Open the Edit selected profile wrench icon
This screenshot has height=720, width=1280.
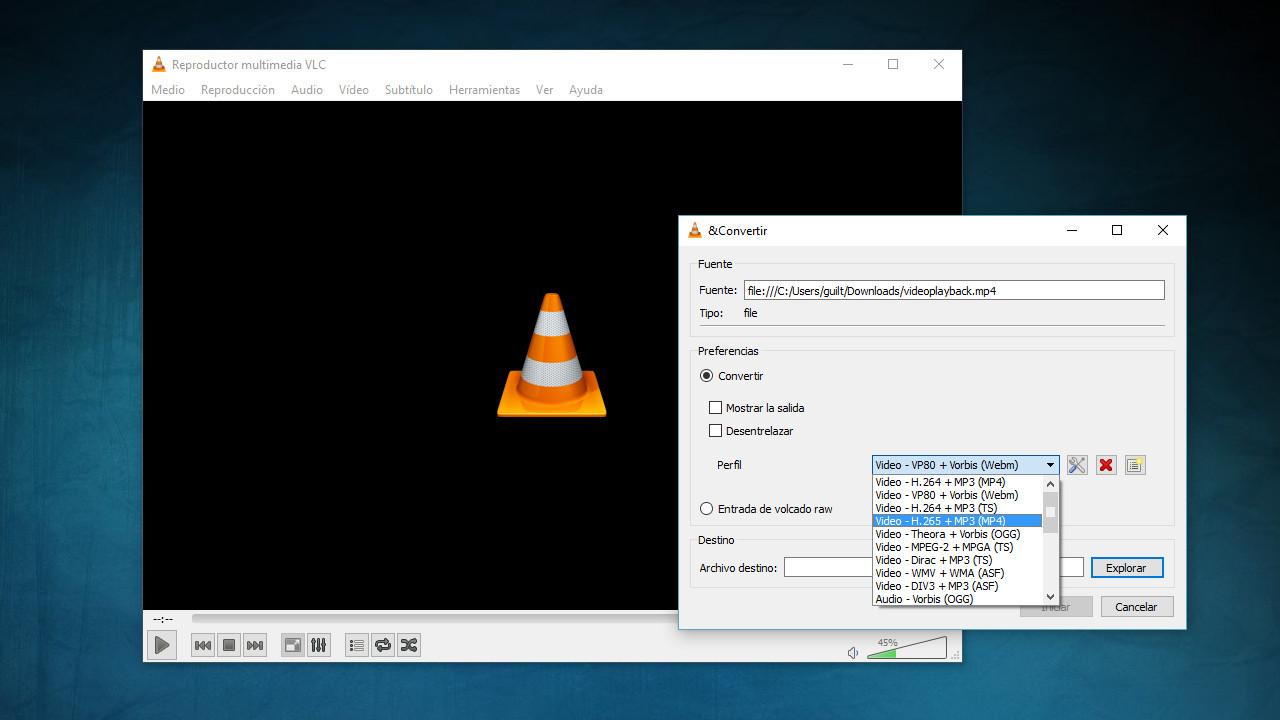[1076, 464]
